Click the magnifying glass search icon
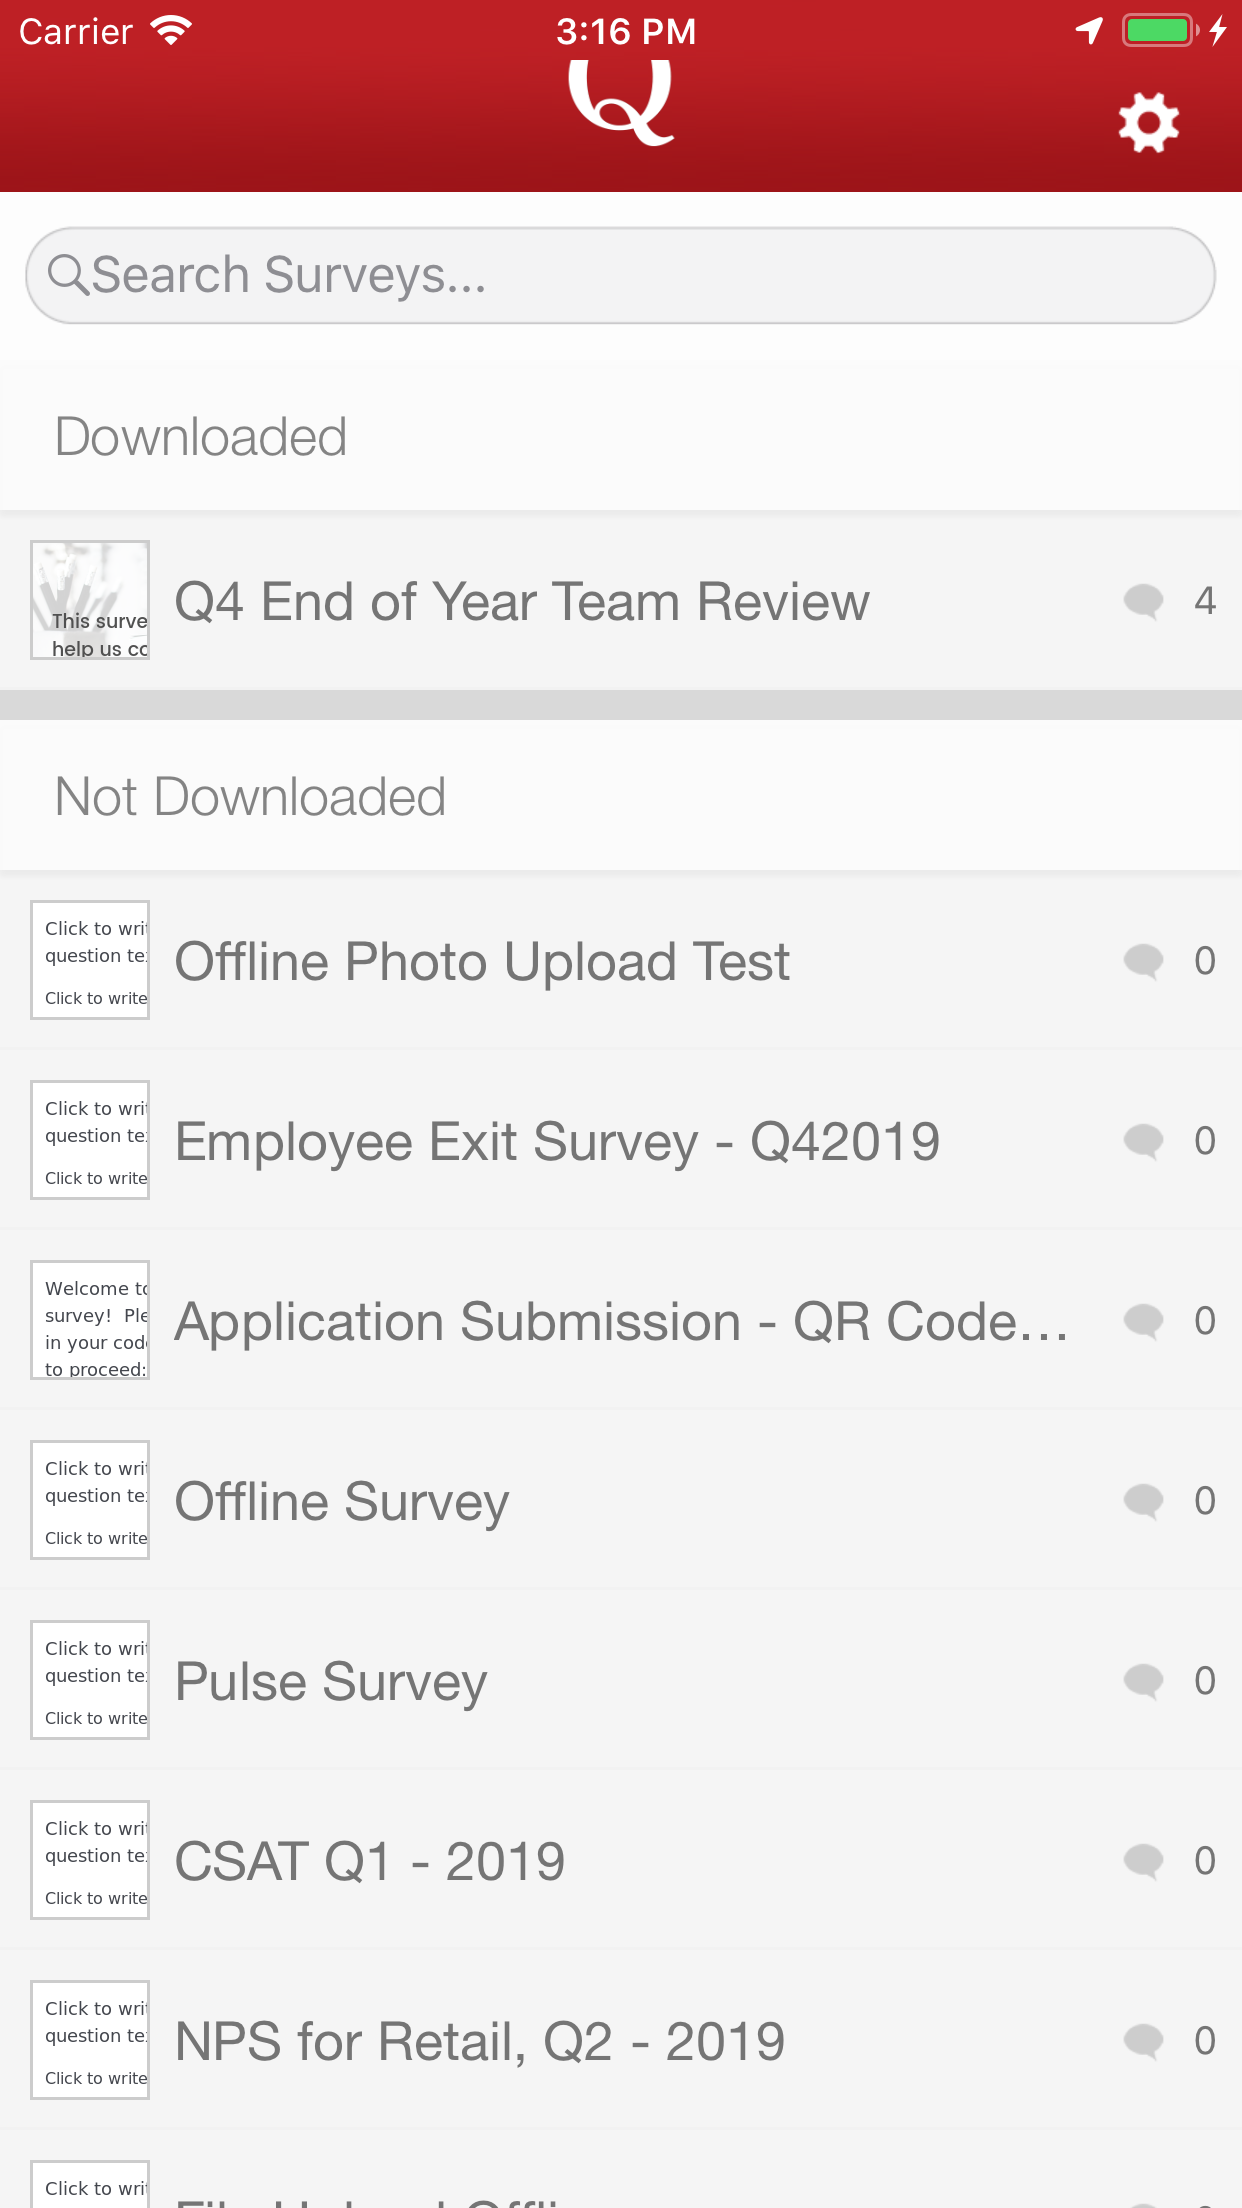Image resolution: width=1242 pixels, height=2208 pixels. (69, 275)
